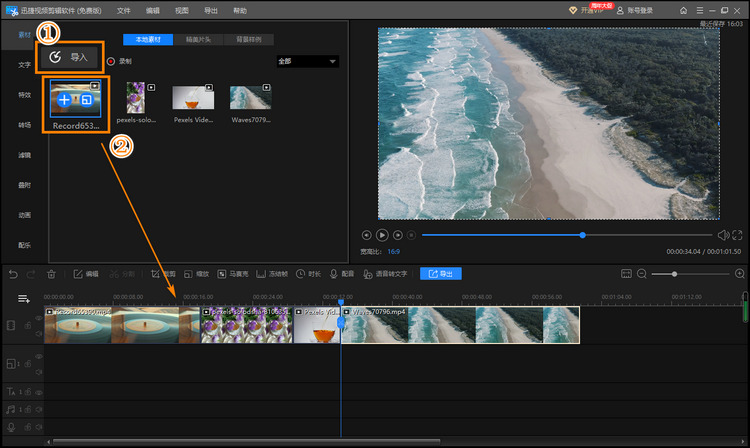The height and width of the screenshot is (448, 750).
Task: Click the 语音转文字 speech-to-text tool
Action: click(385, 274)
